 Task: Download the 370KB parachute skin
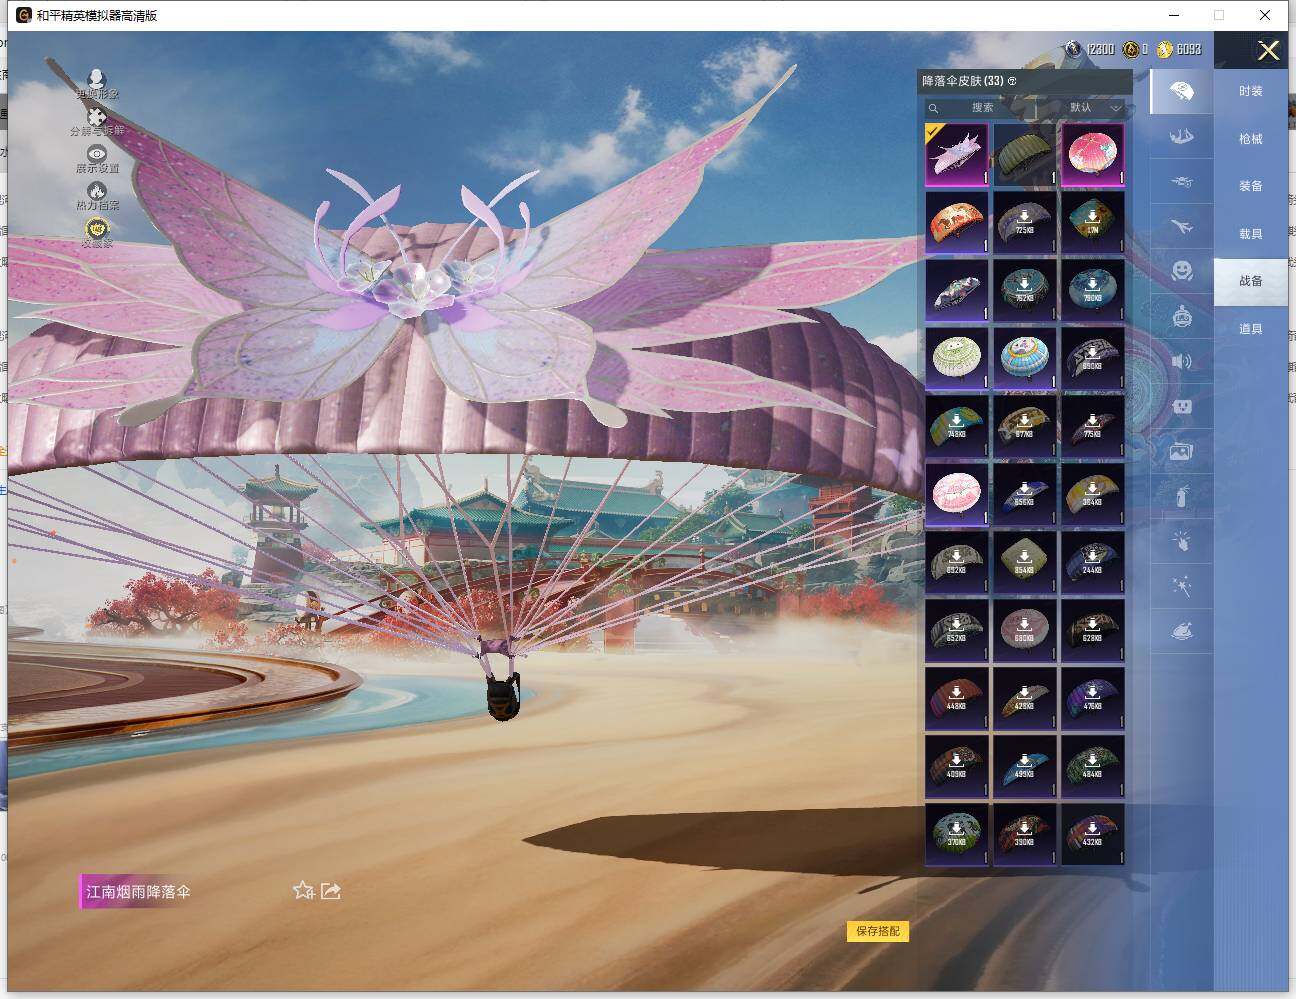coord(957,835)
